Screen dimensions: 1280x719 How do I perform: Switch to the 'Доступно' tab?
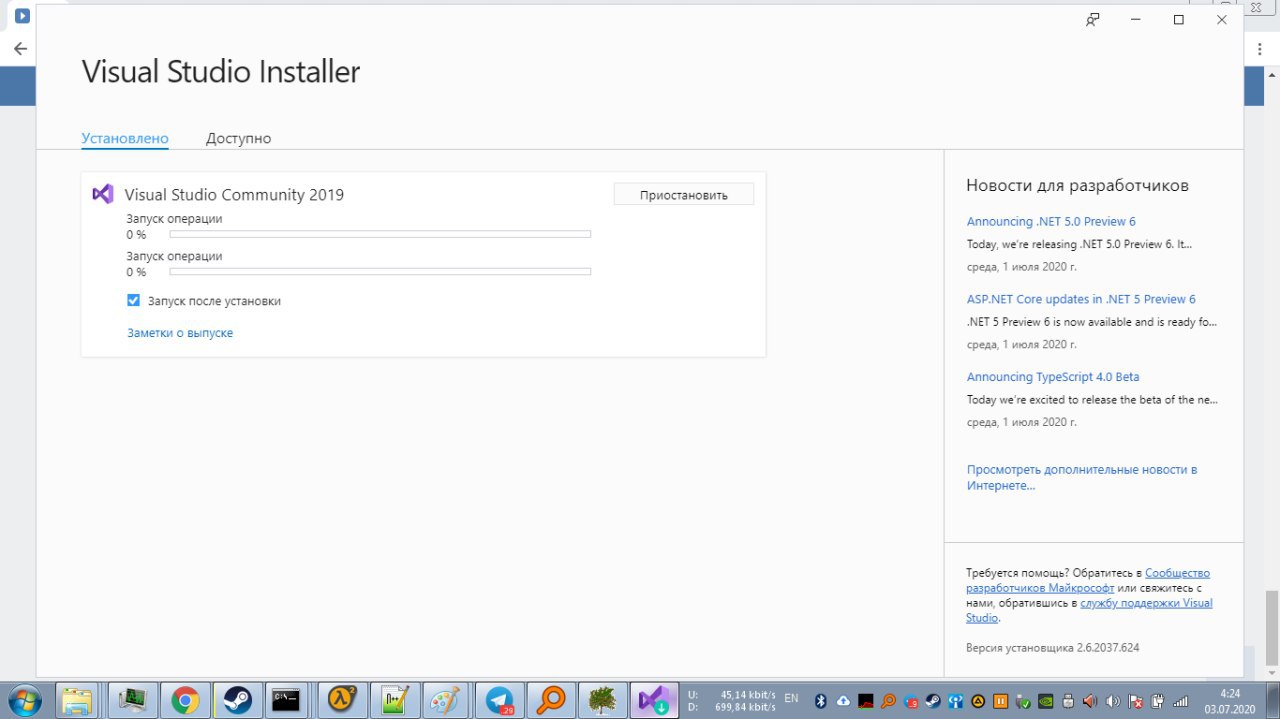[x=238, y=138]
